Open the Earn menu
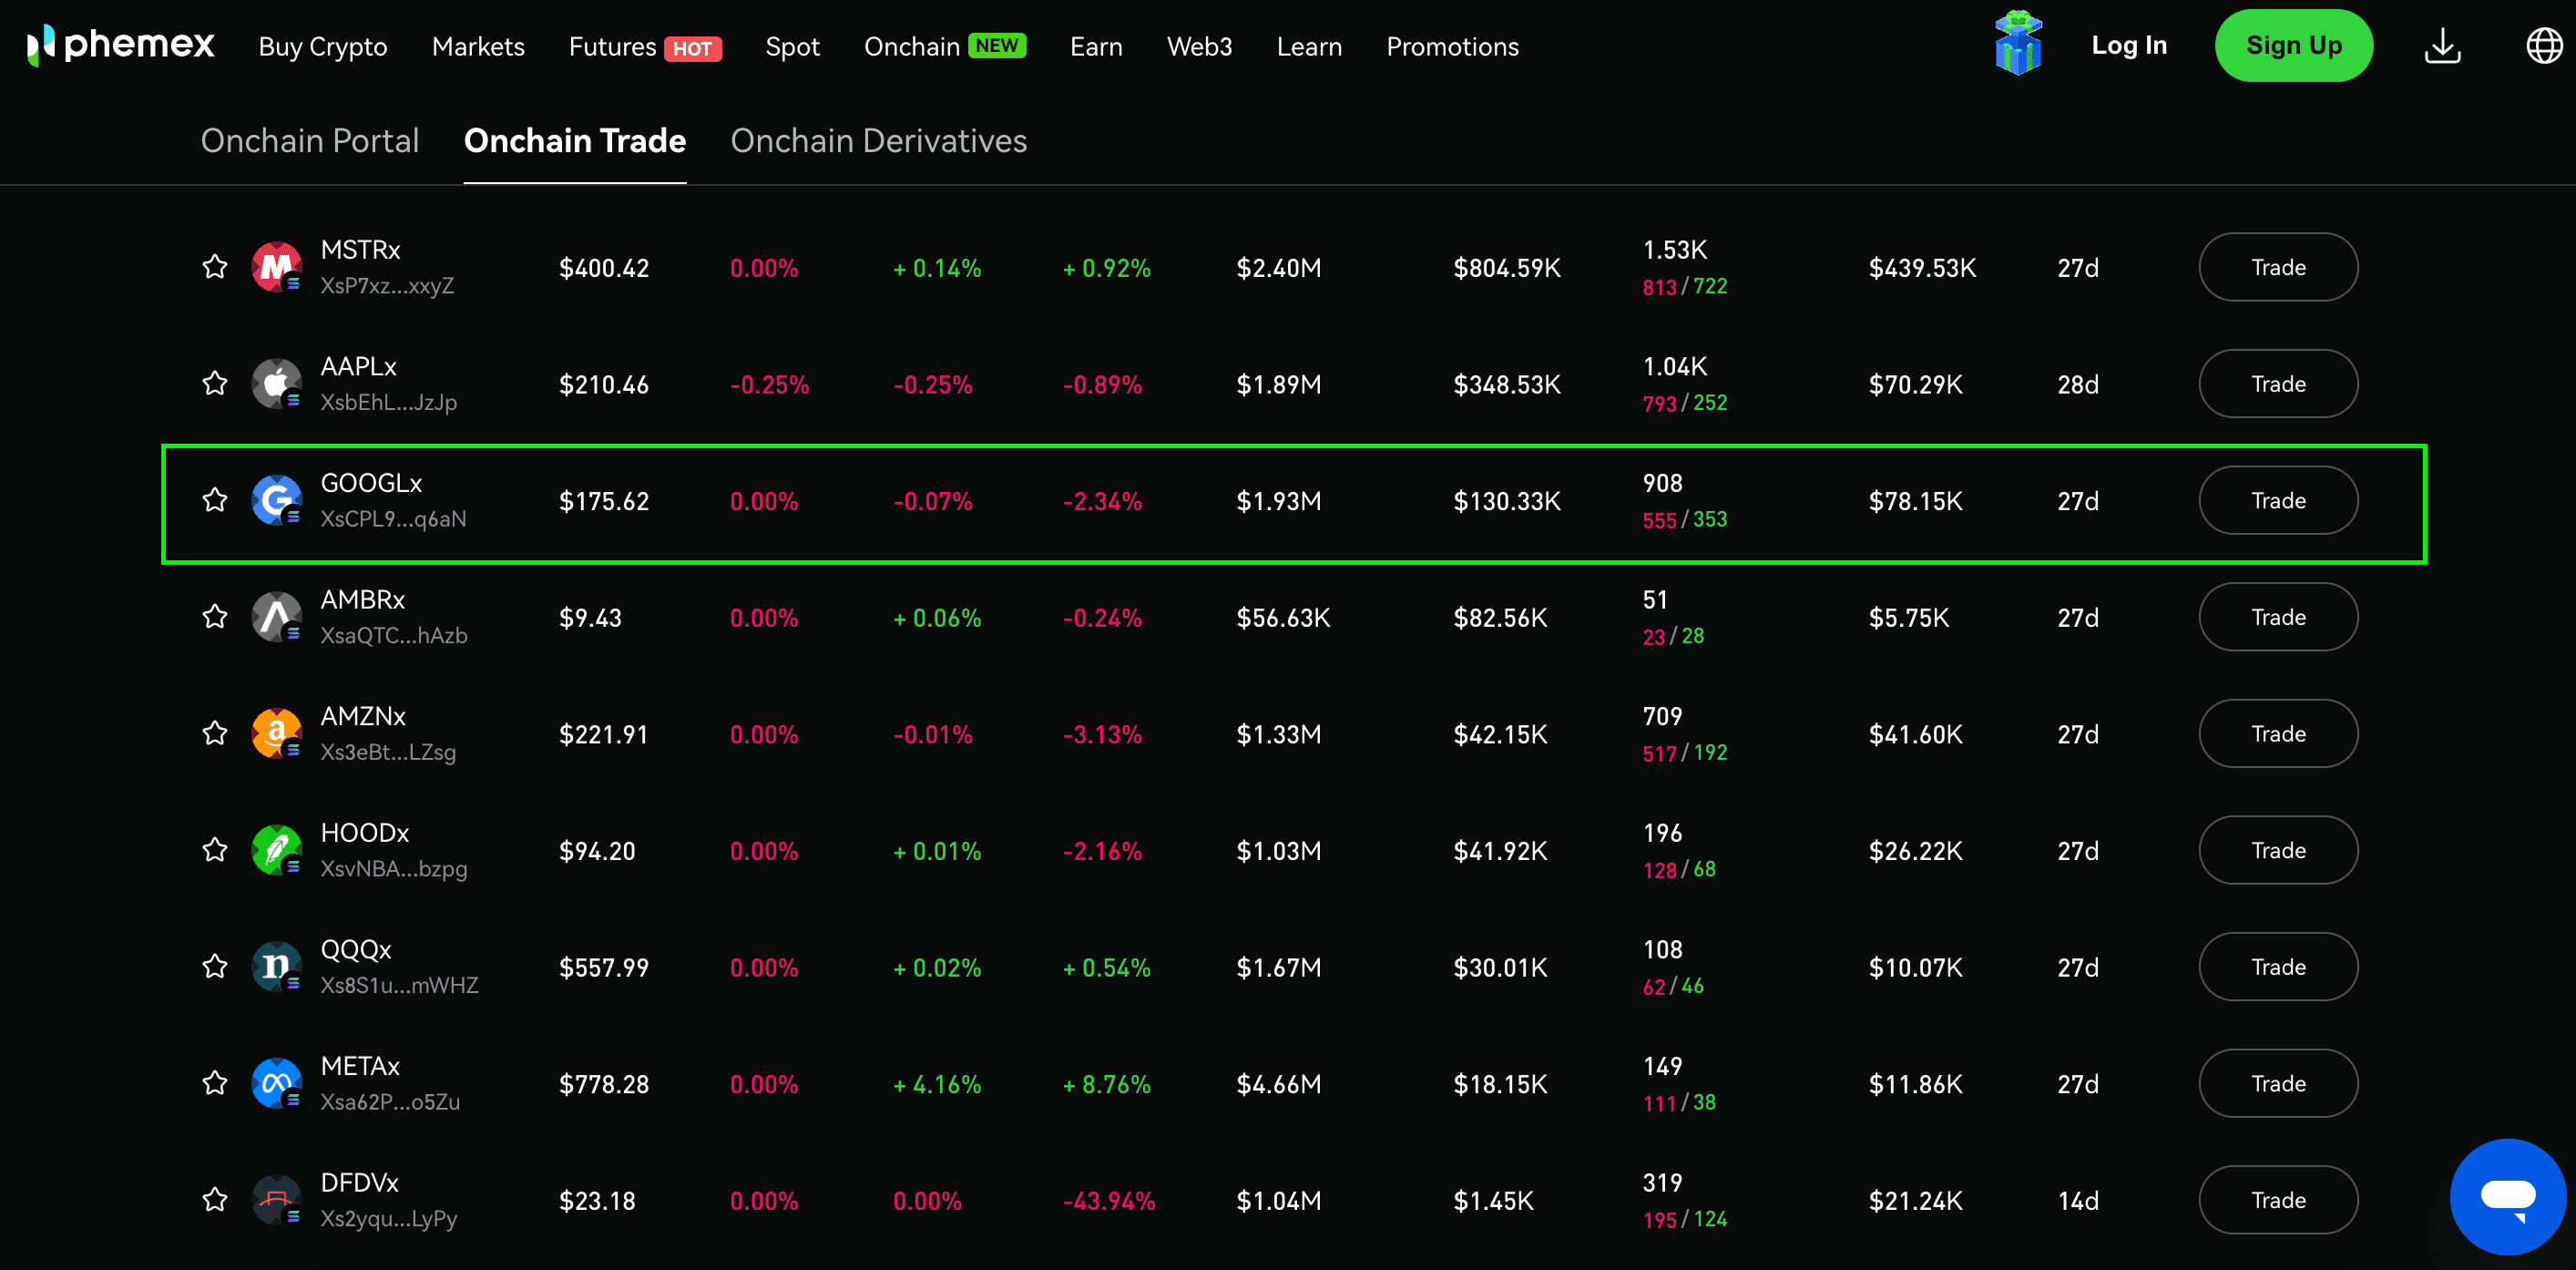Screen dimensions: 2576x1270 (x=1096, y=47)
